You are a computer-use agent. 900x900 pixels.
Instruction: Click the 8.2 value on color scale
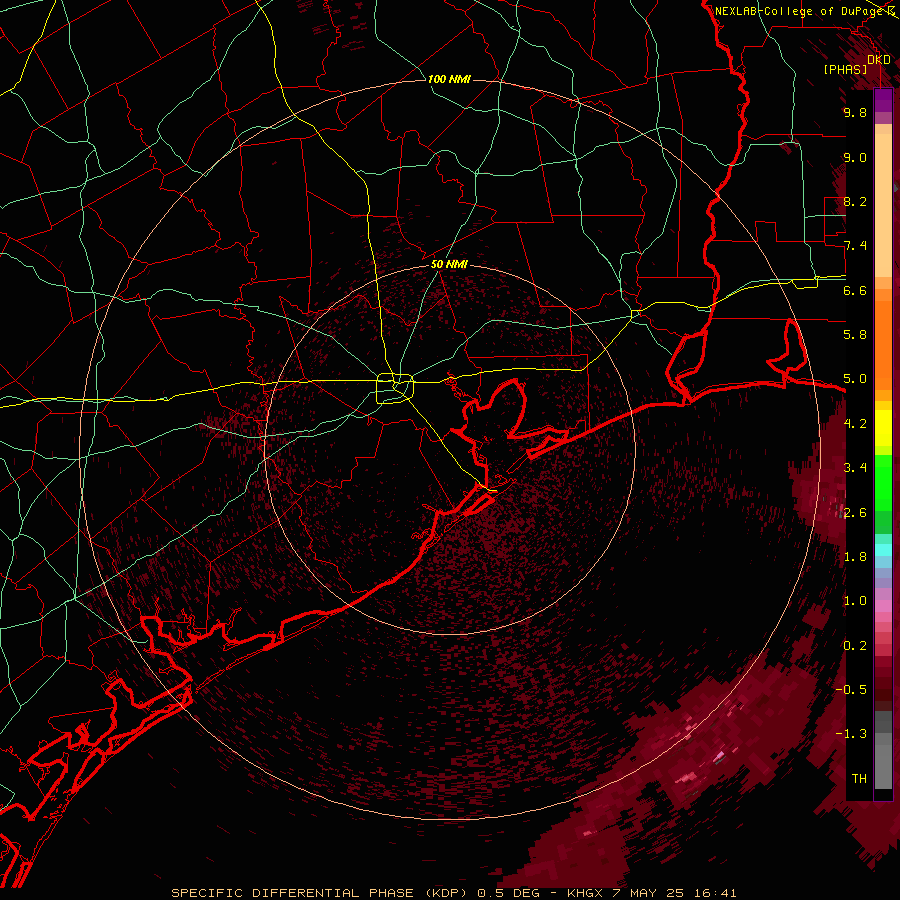click(x=855, y=201)
